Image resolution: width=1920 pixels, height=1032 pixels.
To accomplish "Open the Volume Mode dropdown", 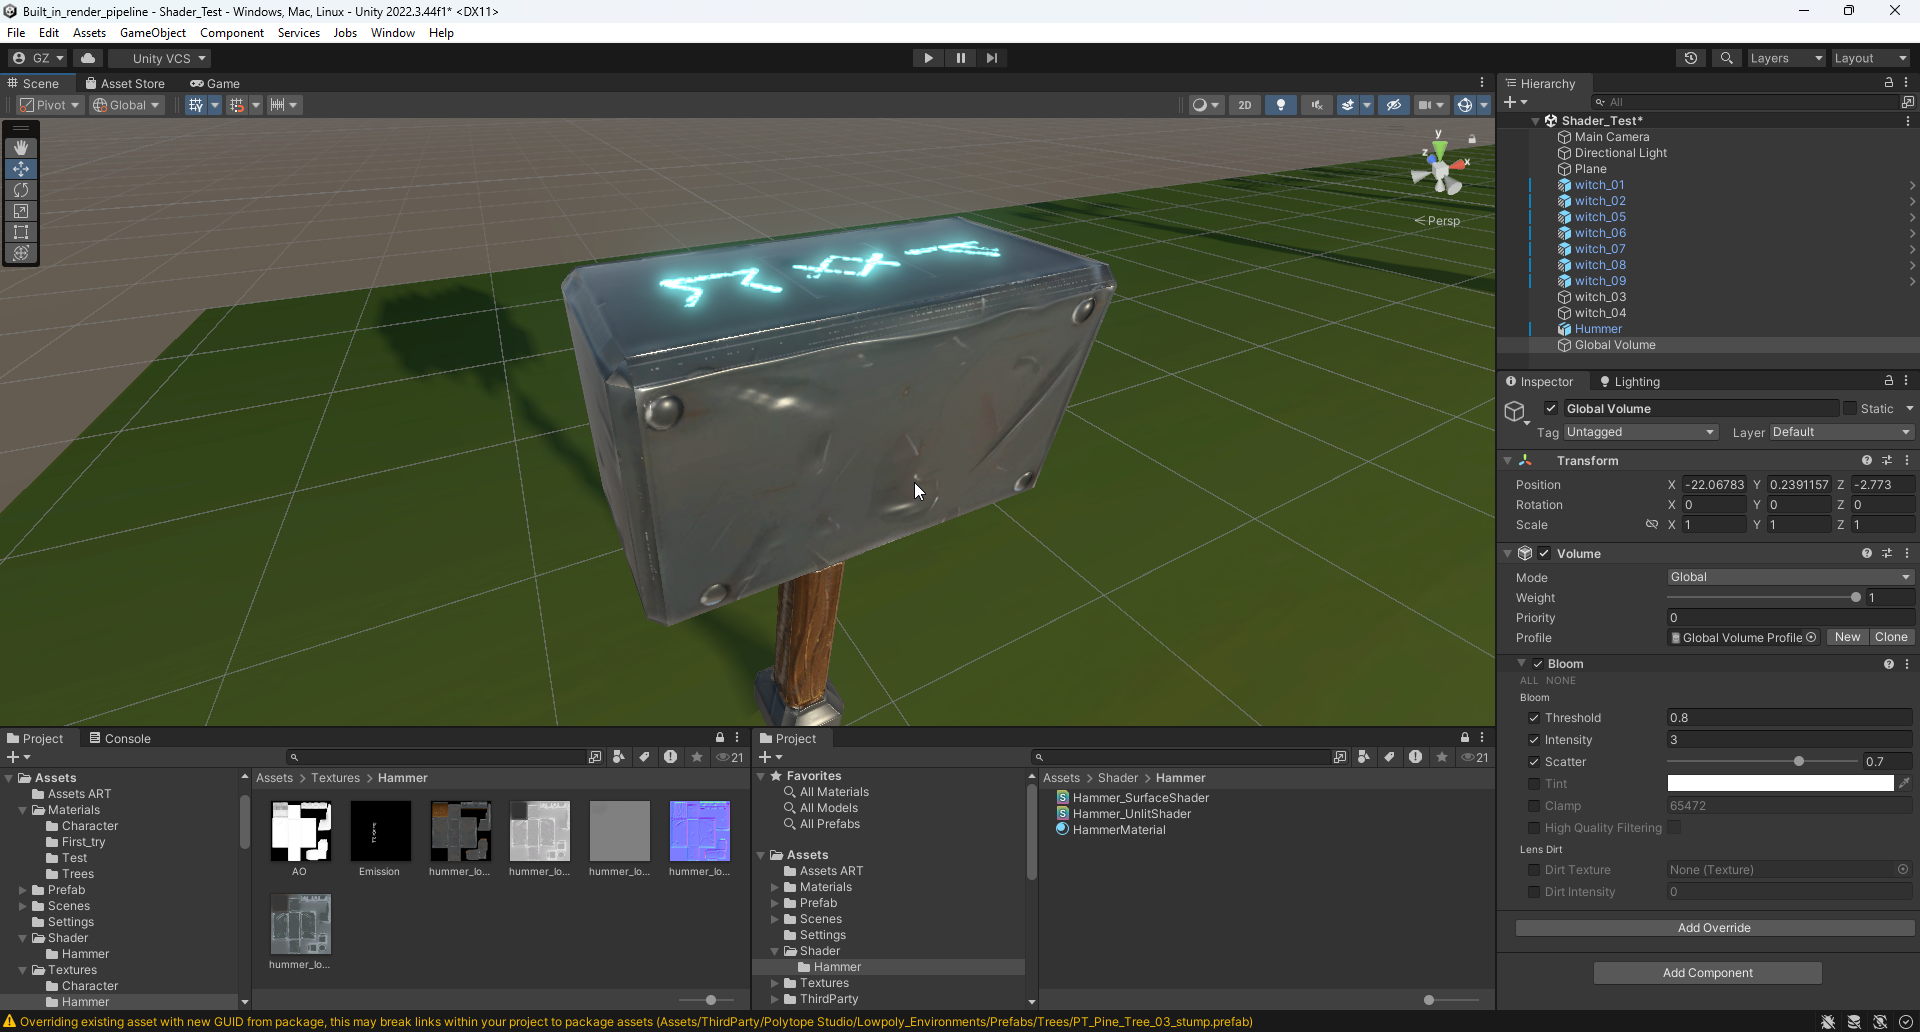I will [1789, 577].
